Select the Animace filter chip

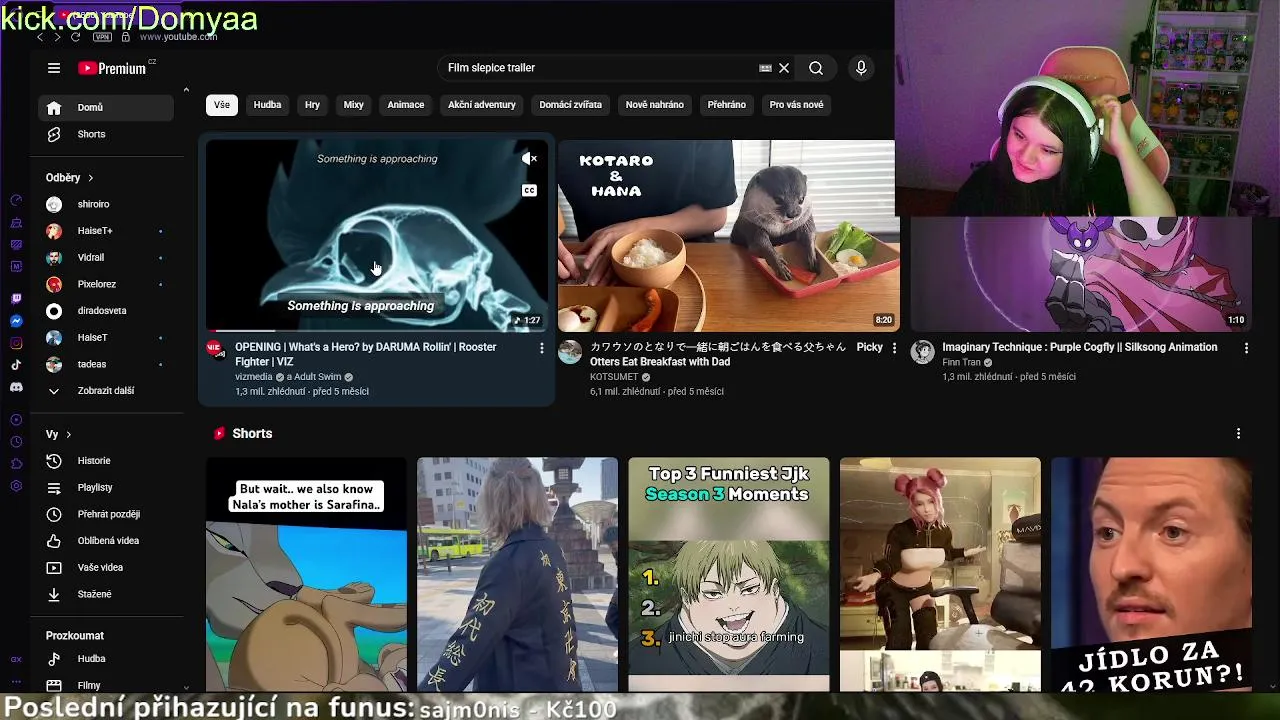[x=406, y=105]
